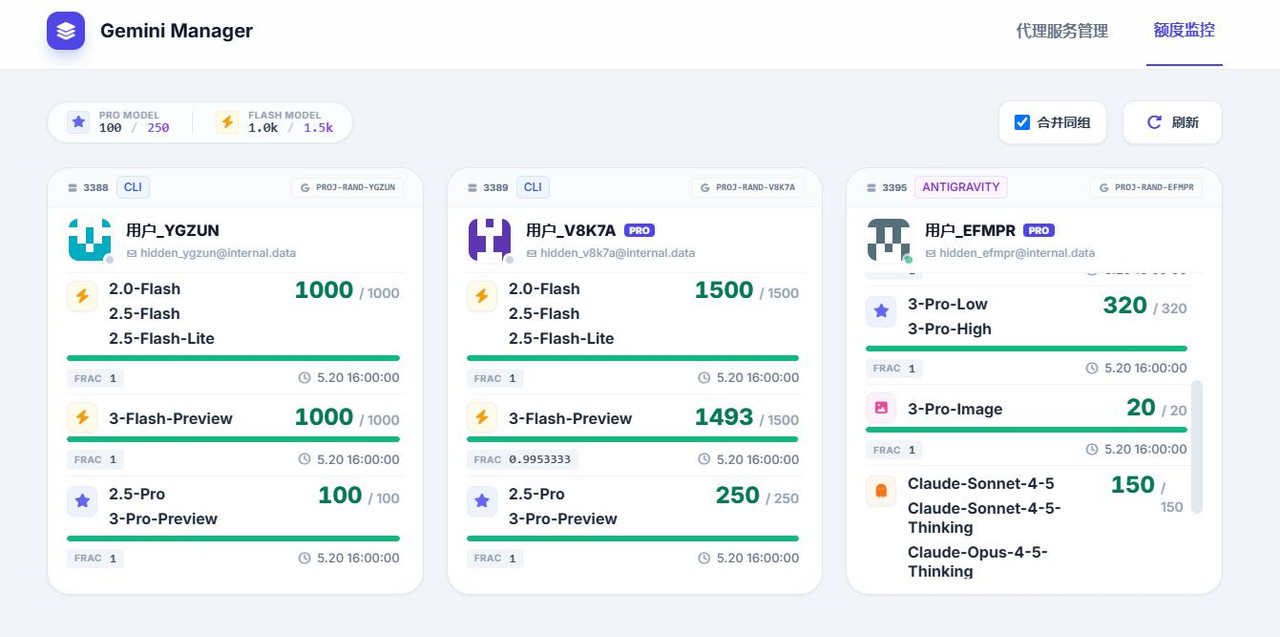Click the Gemini Manager title text
Screen dimensions: 1280x637
coord(176,31)
